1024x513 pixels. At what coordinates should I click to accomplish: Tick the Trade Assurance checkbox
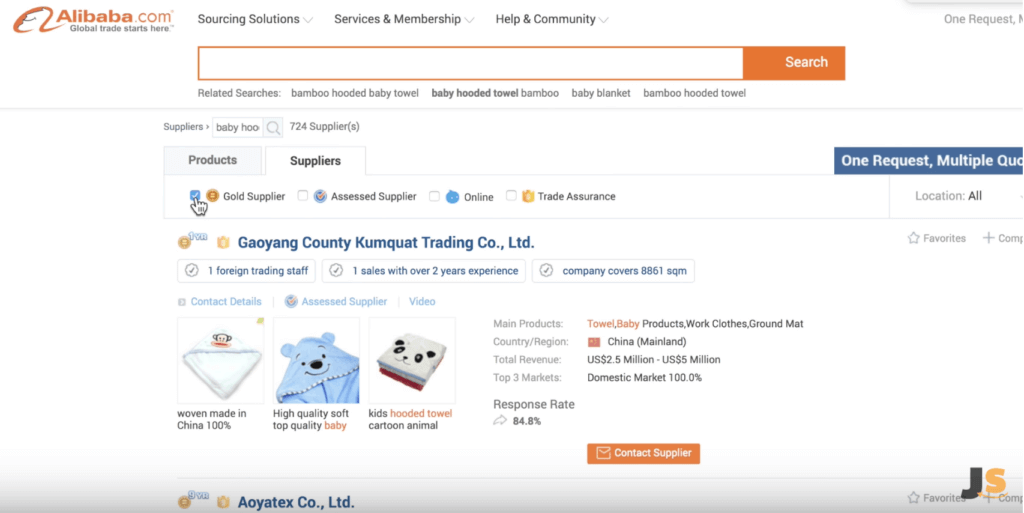(511, 195)
